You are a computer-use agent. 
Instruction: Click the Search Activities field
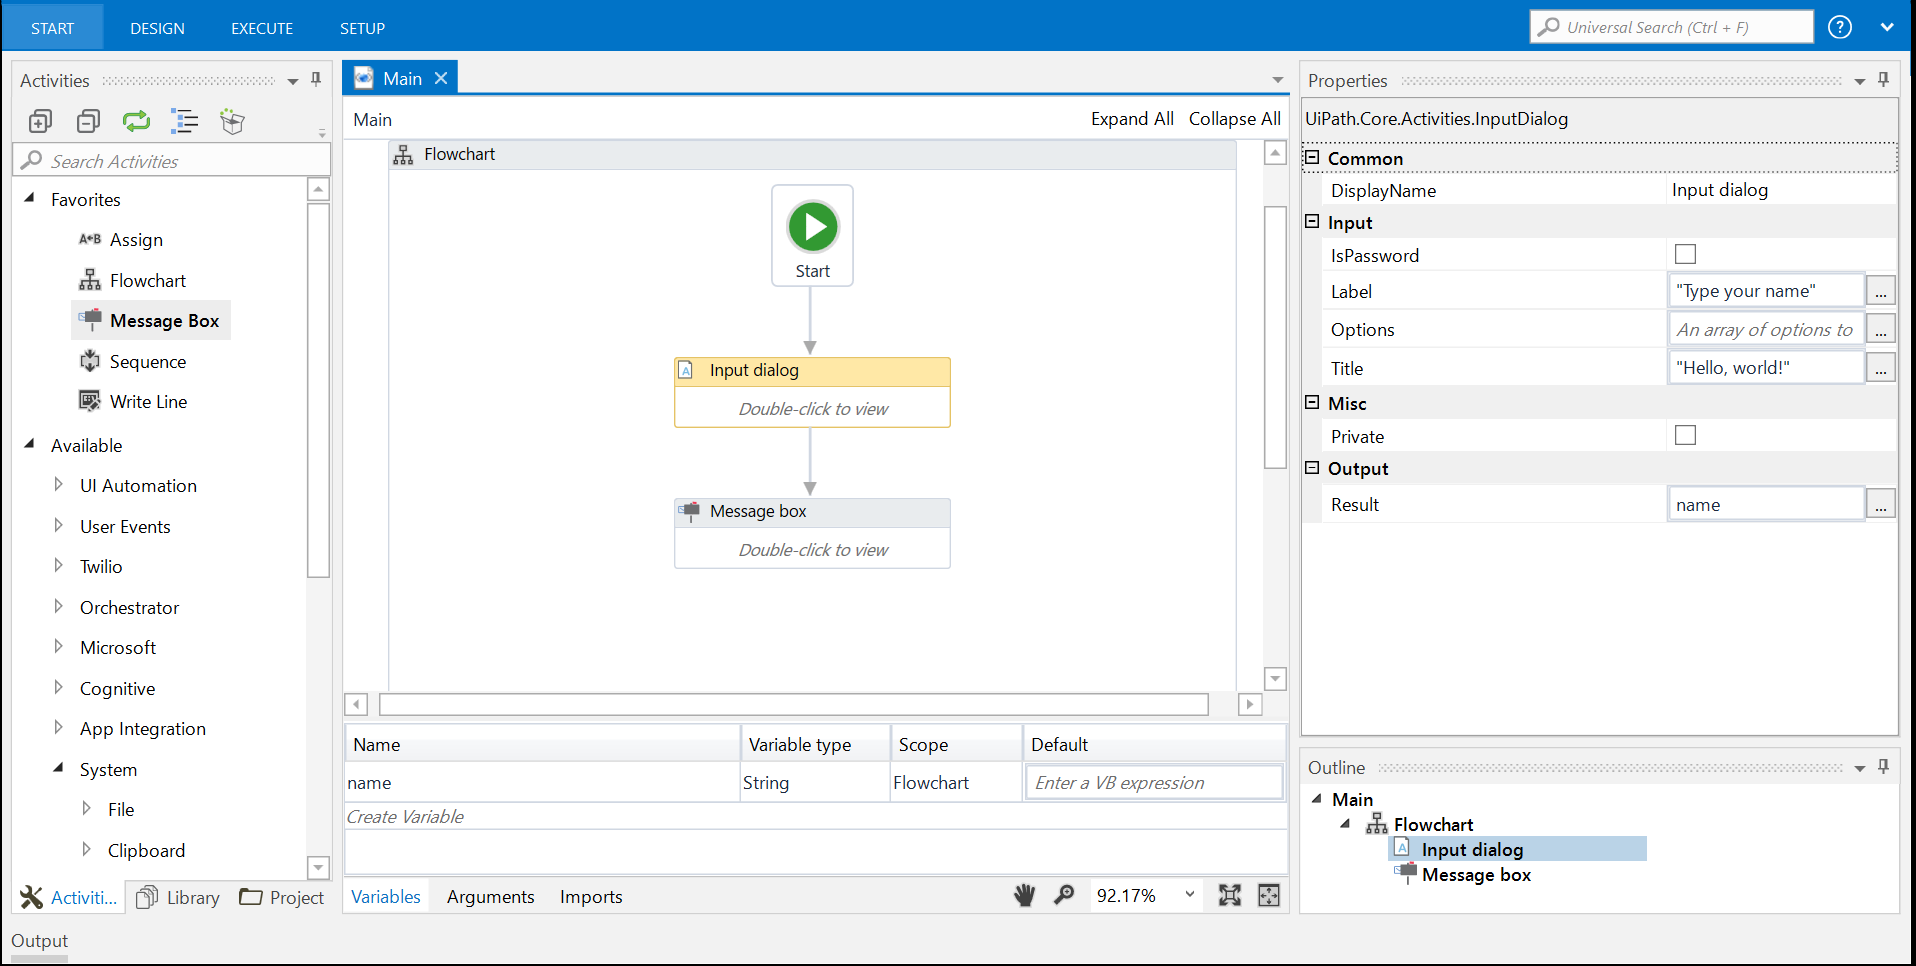point(180,161)
